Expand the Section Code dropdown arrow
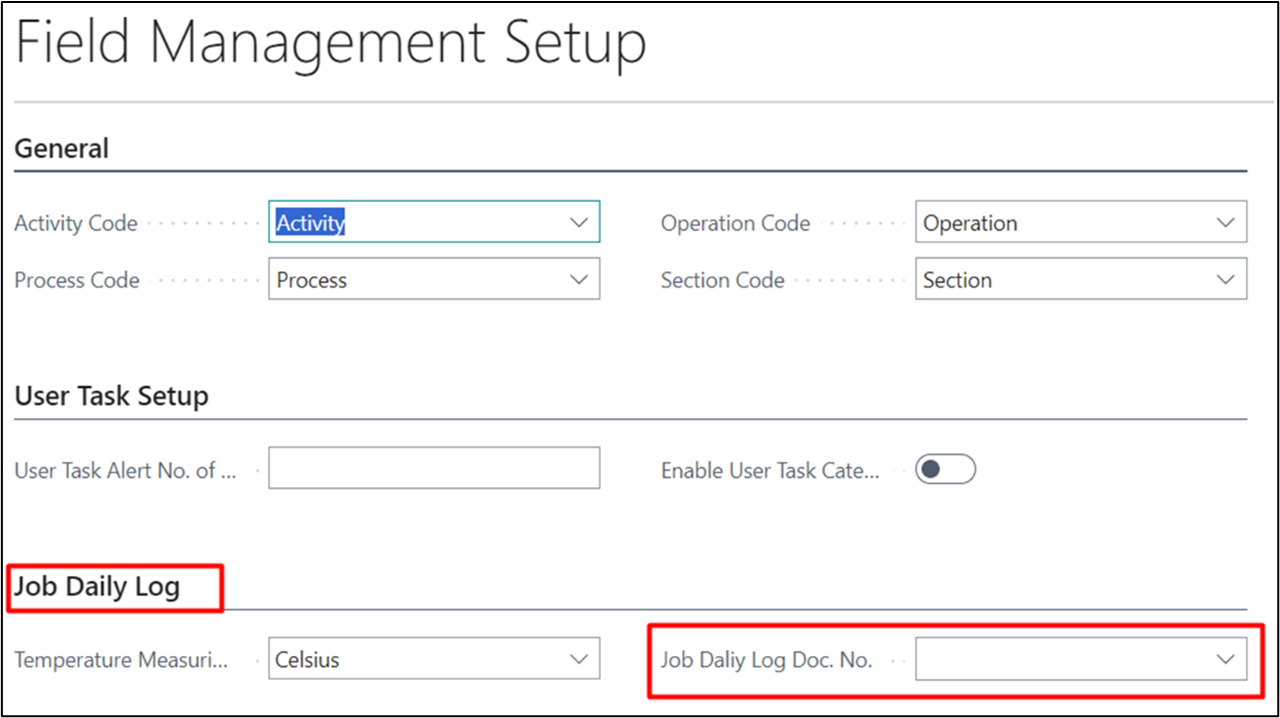The image size is (1280, 718). coord(1225,280)
